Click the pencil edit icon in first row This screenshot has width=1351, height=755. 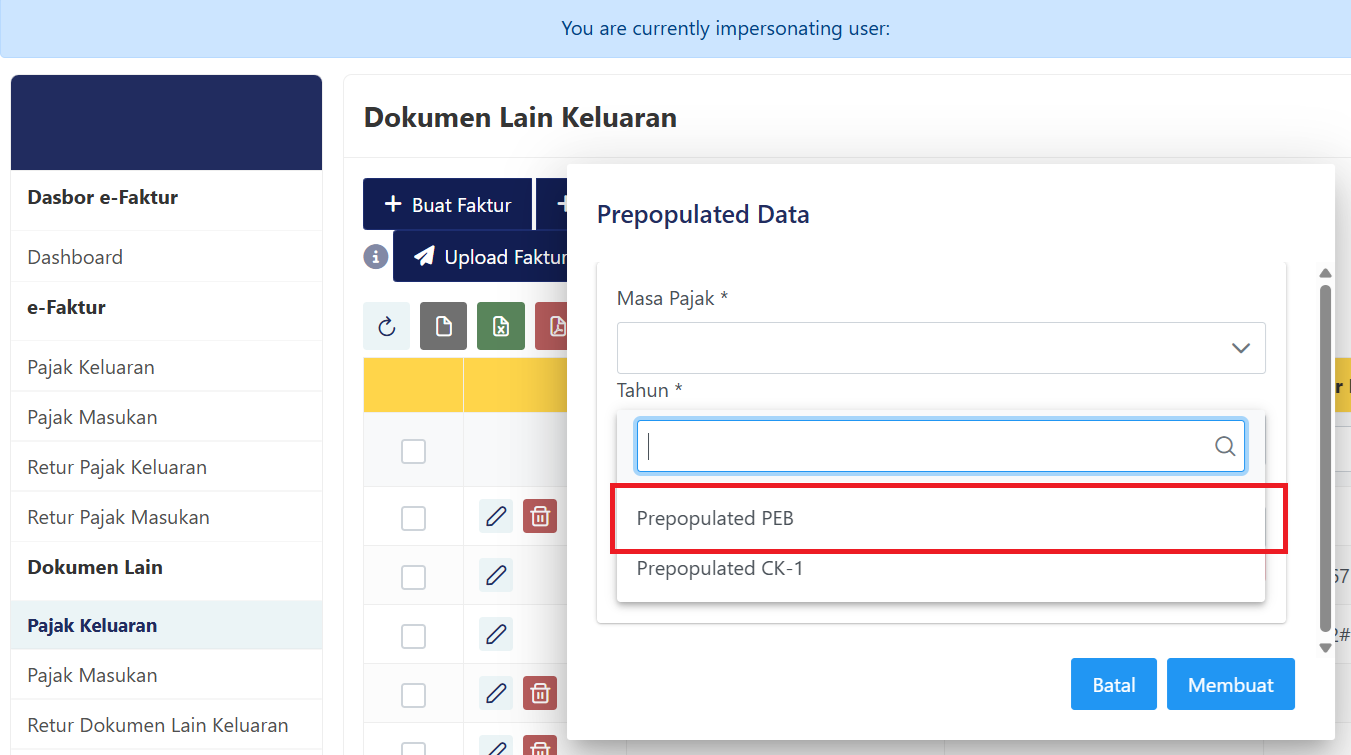[x=496, y=516]
